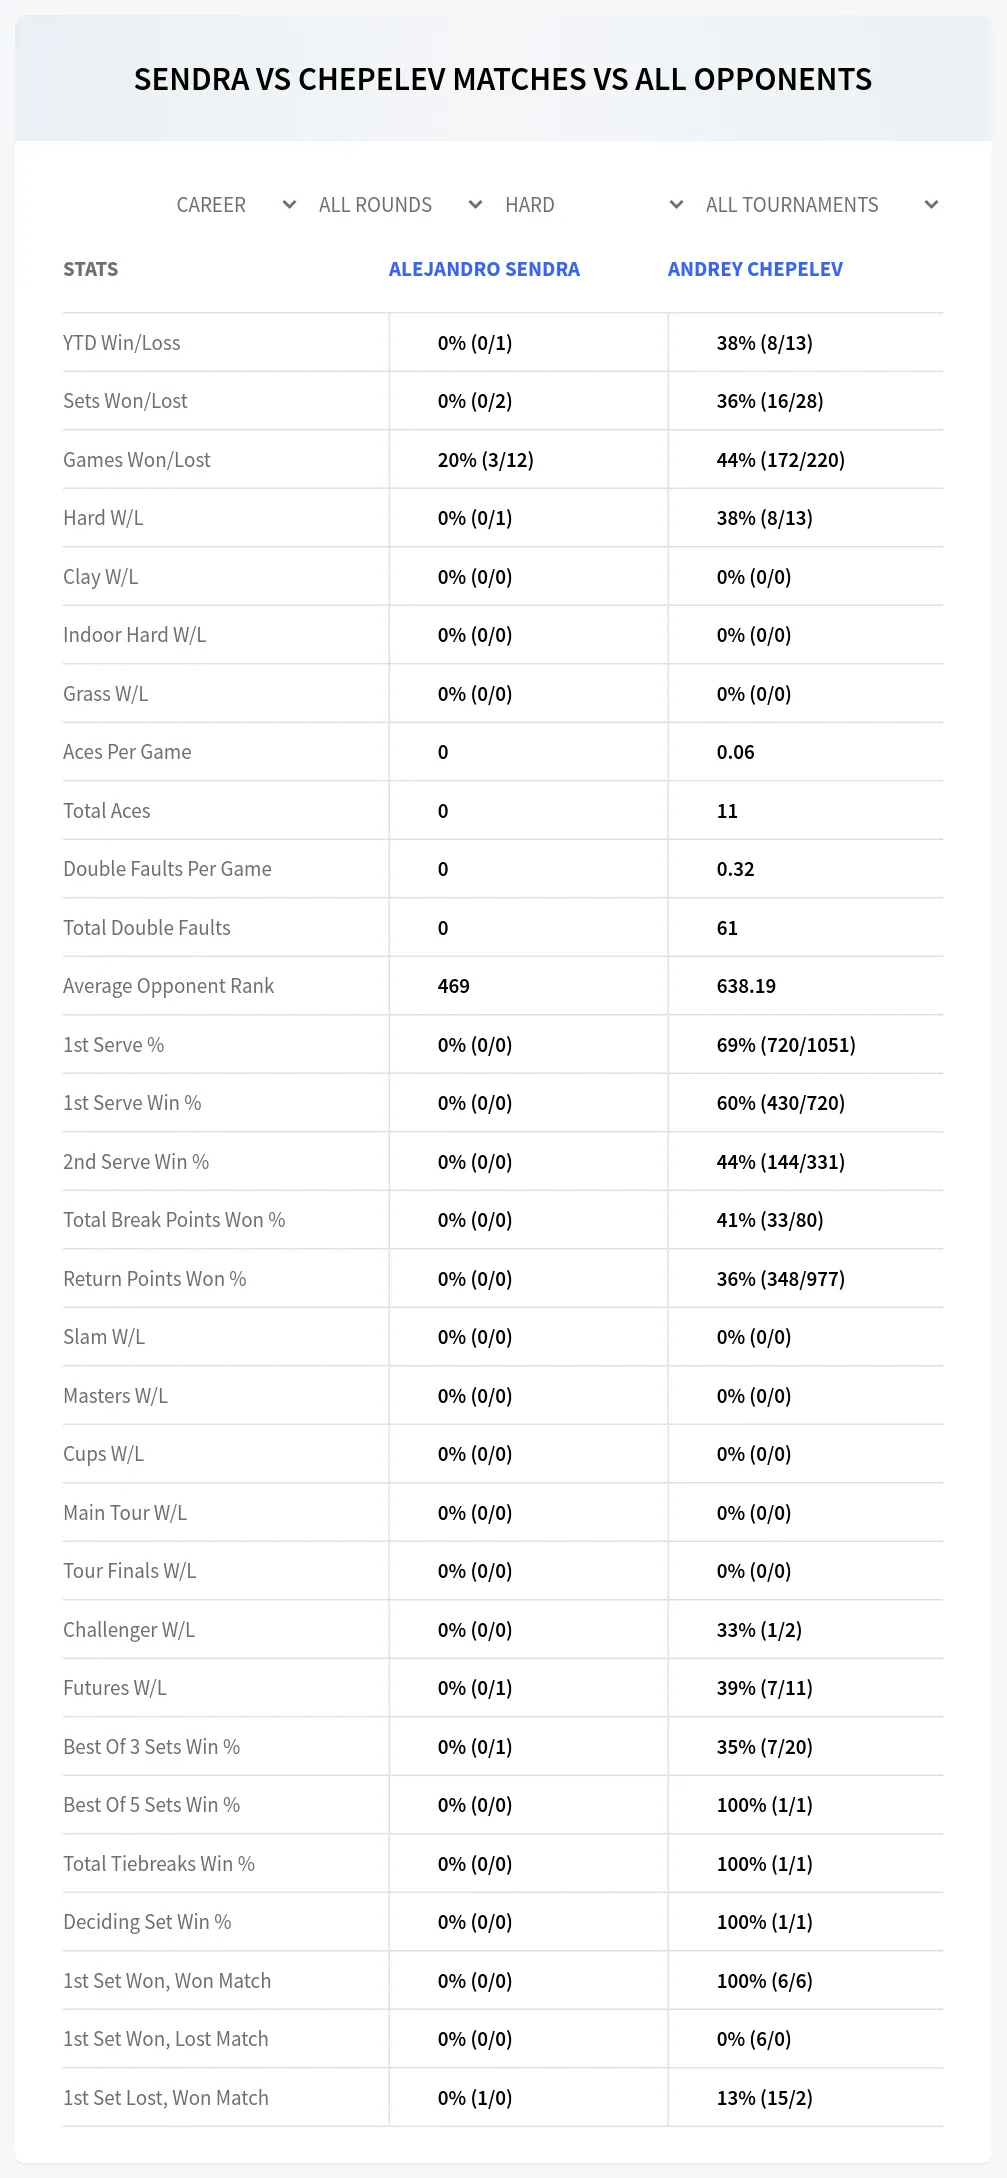Open the ALL ROUNDS dropdown filter
This screenshot has width=1007, height=2178.
399,205
